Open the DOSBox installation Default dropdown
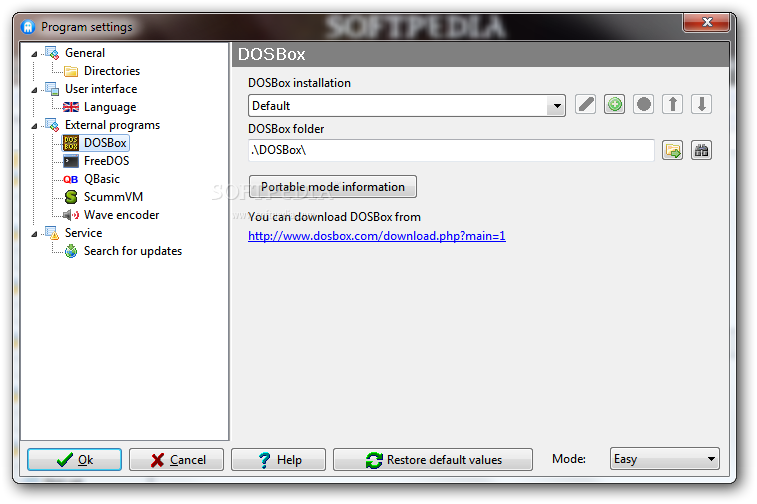This screenshot has width=757, height=504. tap(556, 106)
